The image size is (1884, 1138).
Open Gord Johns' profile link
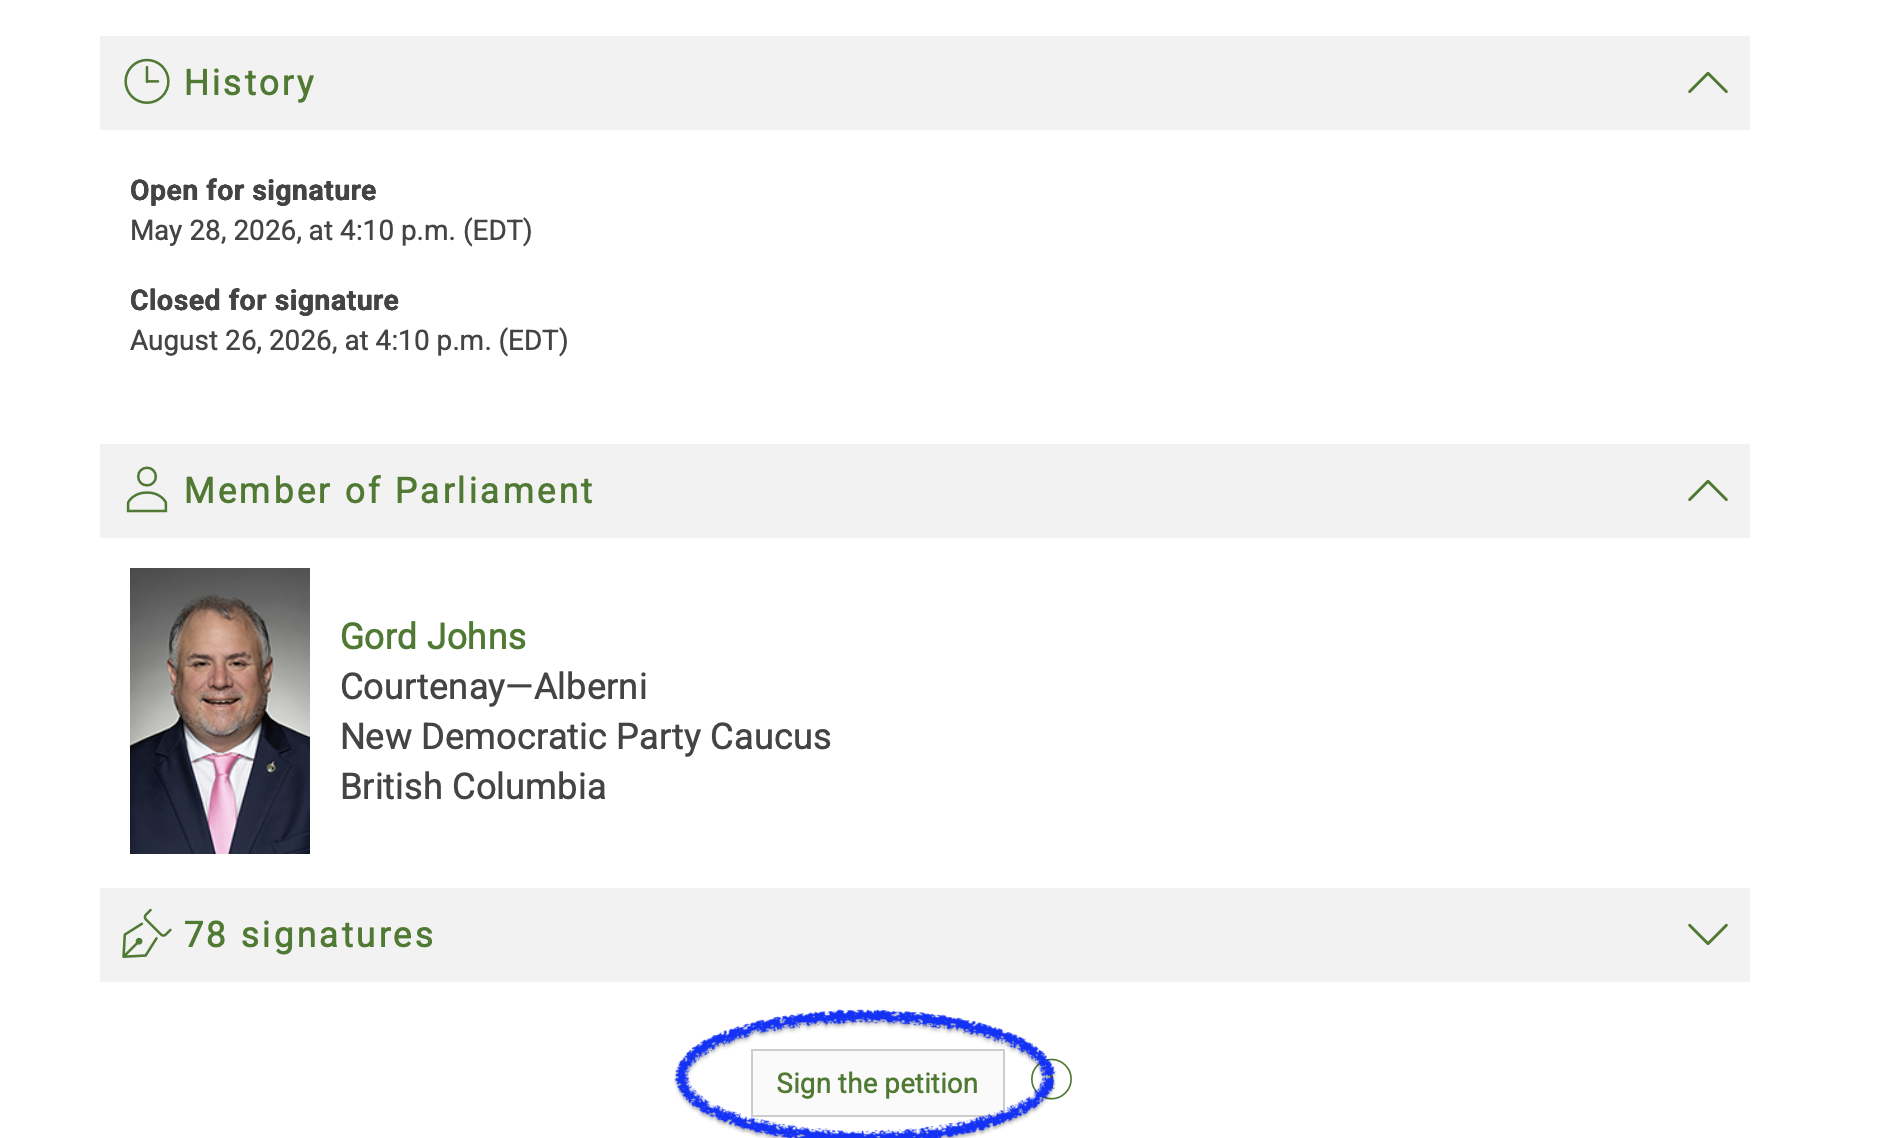click(433, 636)
